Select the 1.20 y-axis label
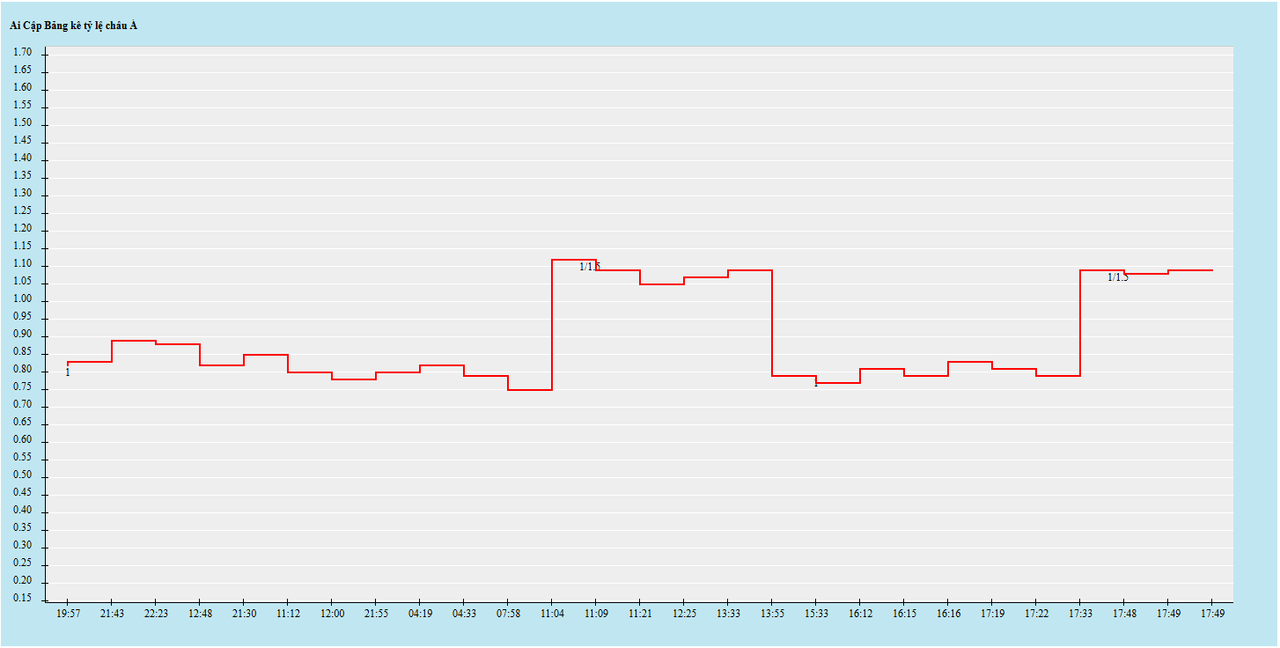The width and height of the screenshot is (1280, 648). [23, 229]
